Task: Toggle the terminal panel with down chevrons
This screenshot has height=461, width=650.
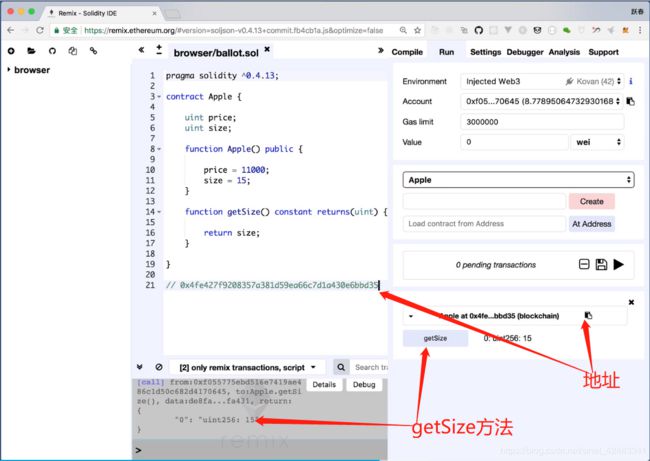Action: 140,367
